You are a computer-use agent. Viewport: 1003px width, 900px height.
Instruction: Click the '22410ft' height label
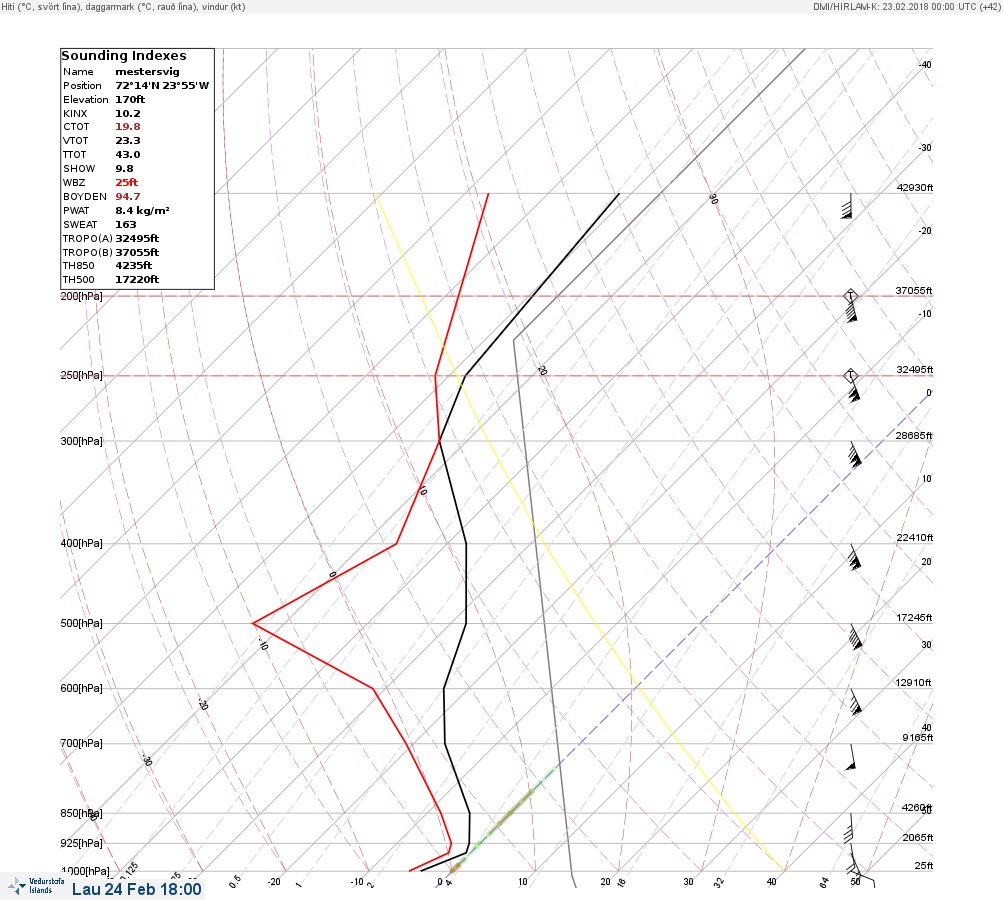(914, 537)
